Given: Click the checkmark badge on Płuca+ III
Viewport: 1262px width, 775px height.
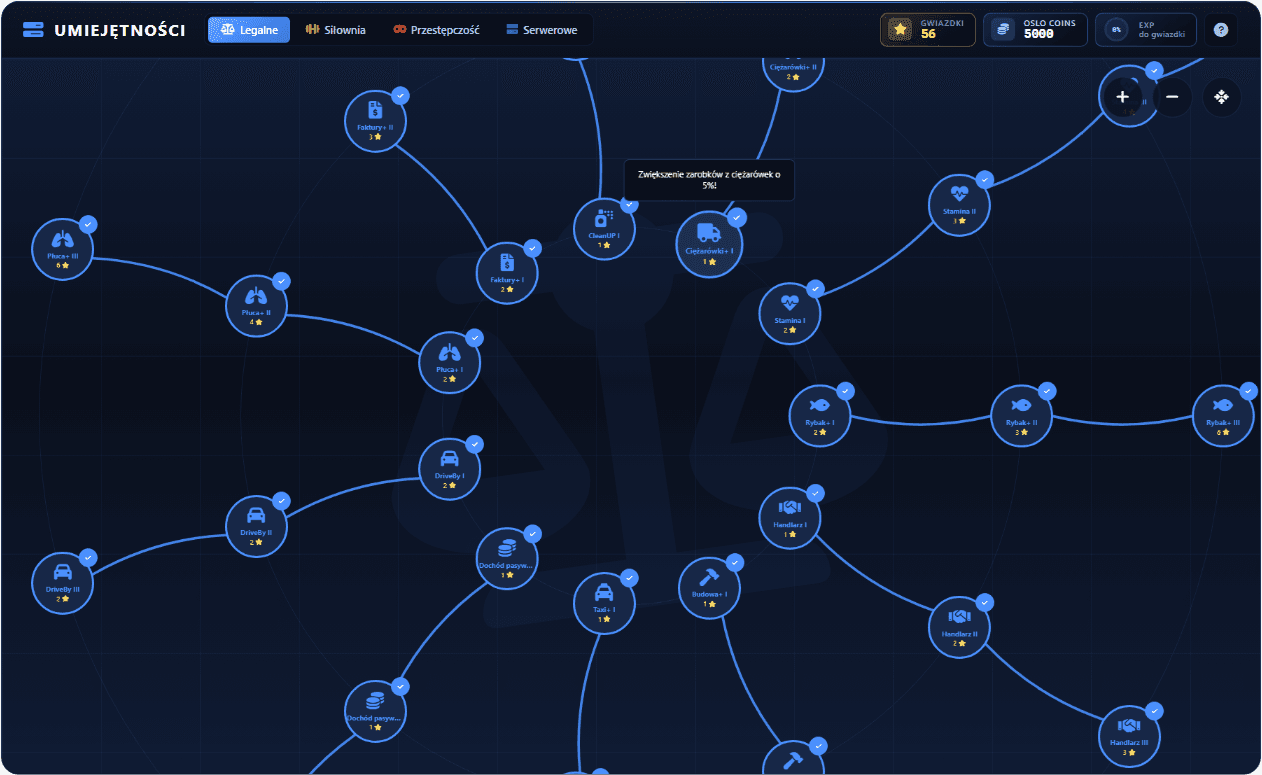Looking at the screenshot, I should coord(87,224).
